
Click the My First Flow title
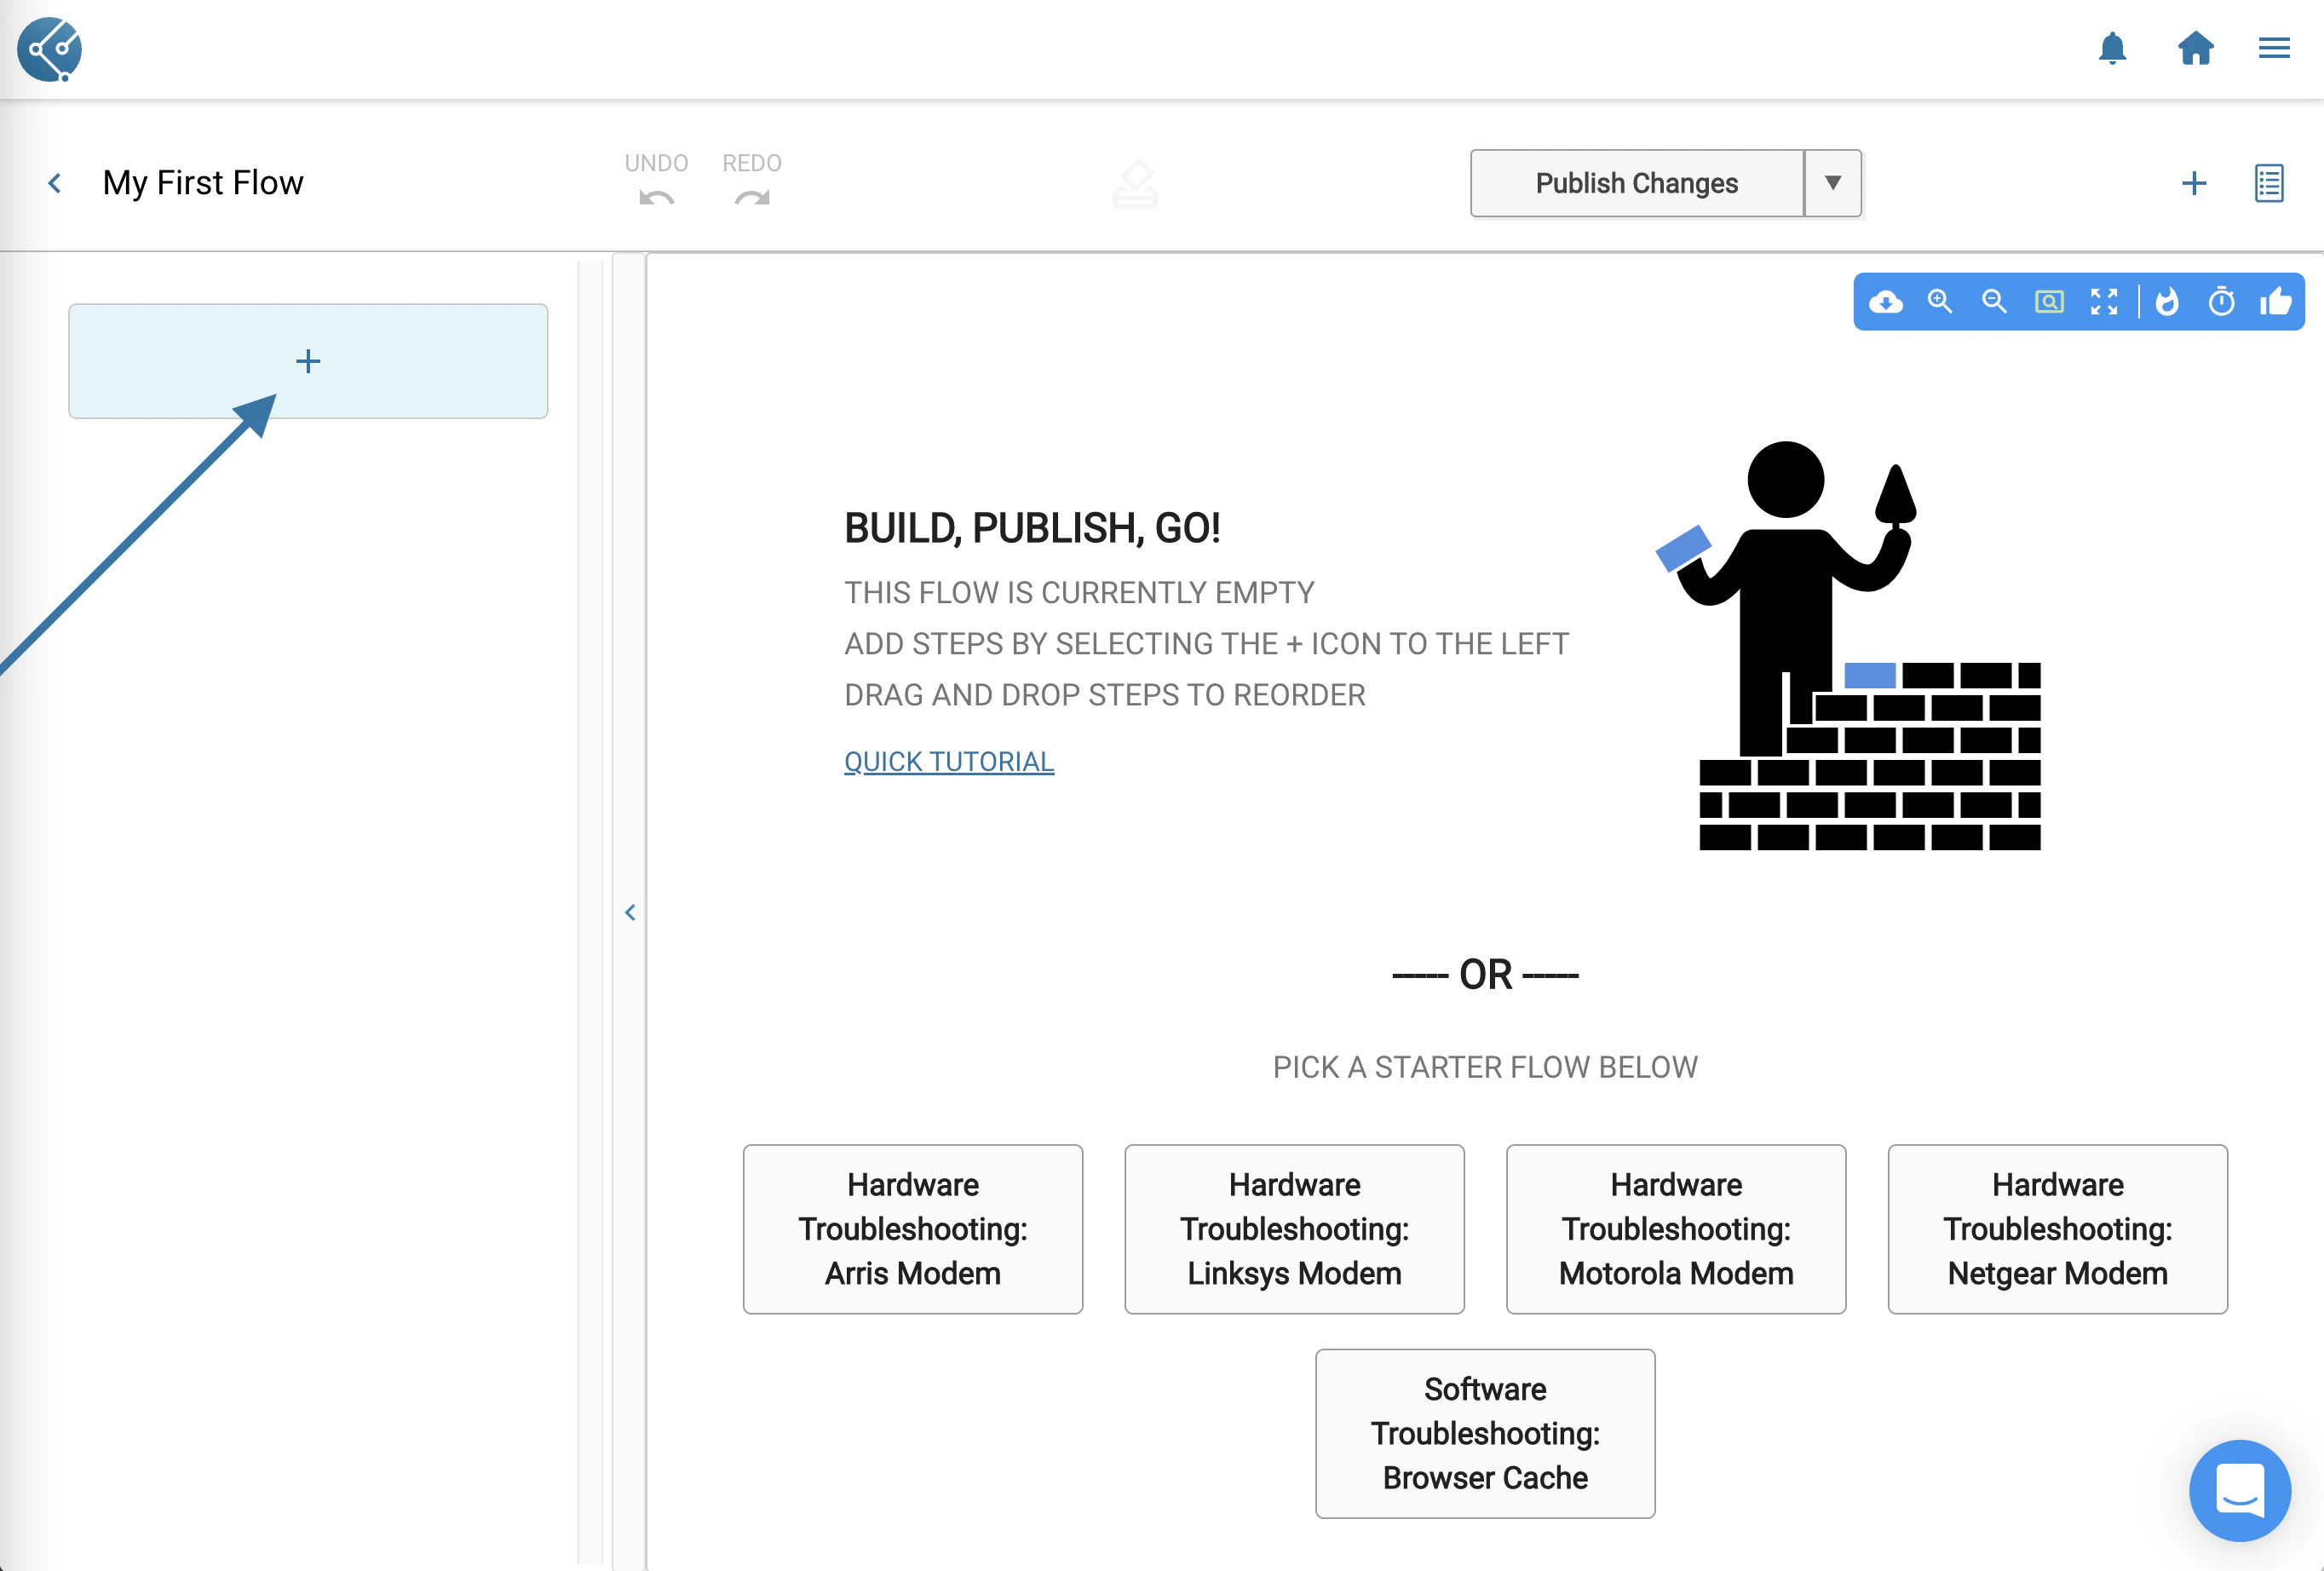[x=203, y=183]
